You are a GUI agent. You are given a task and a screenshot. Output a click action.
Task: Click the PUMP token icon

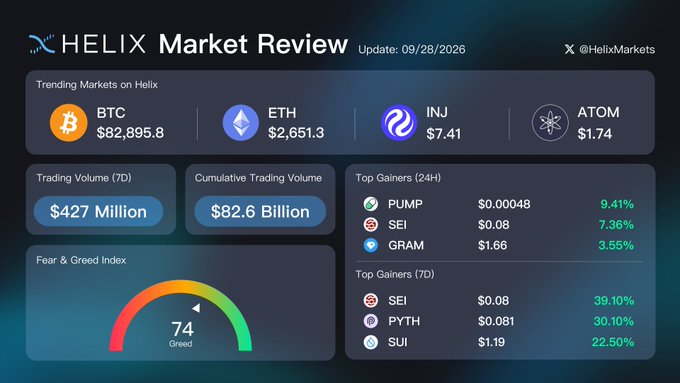(371, 204)
